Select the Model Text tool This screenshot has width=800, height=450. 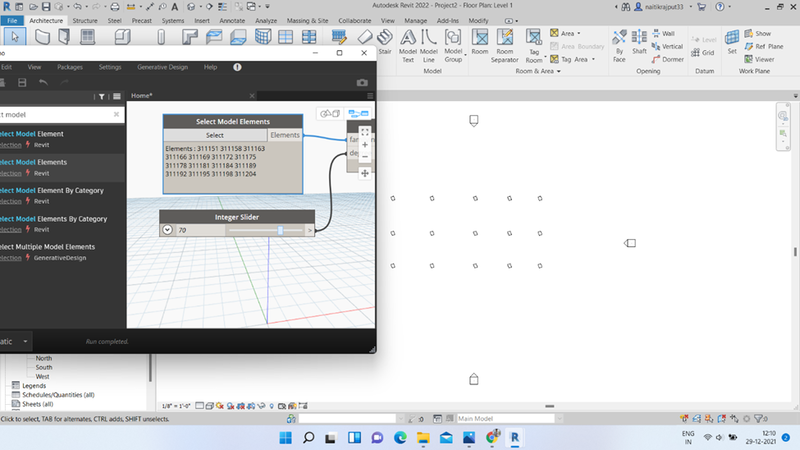point(408,46)
